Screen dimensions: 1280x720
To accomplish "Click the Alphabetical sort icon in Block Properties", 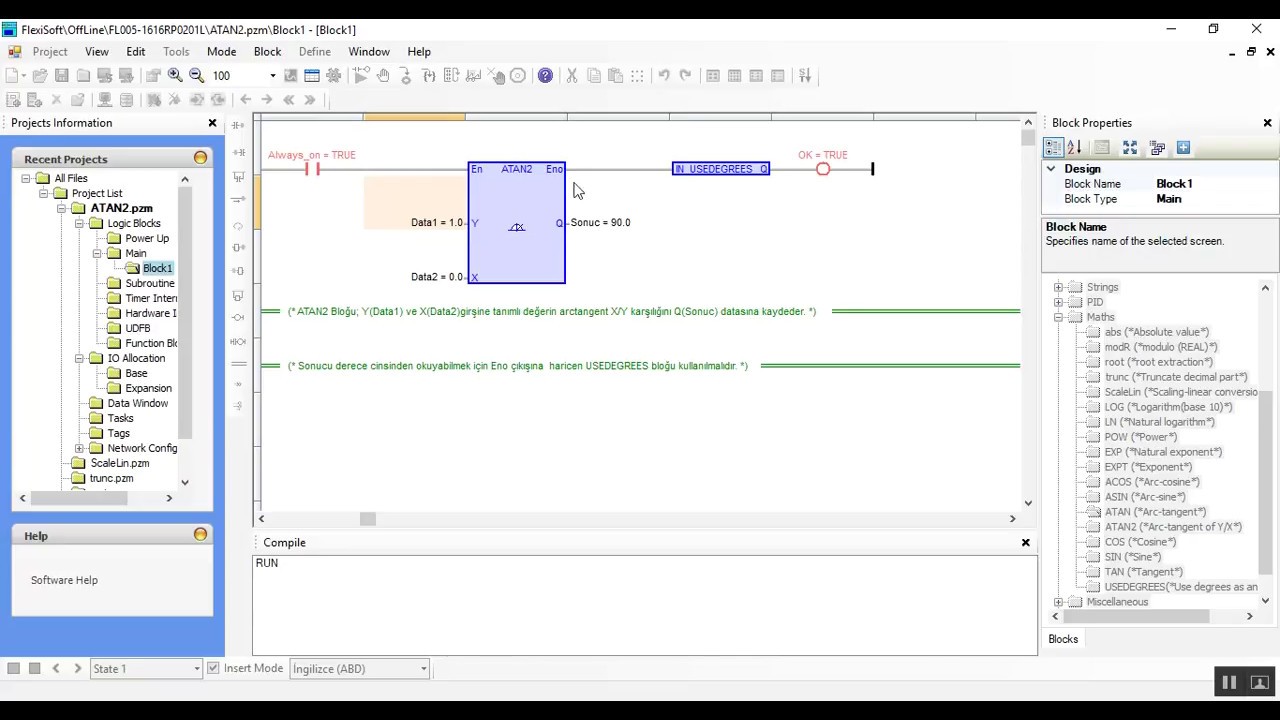I will pyautogui.click(x=1074, y=148).
